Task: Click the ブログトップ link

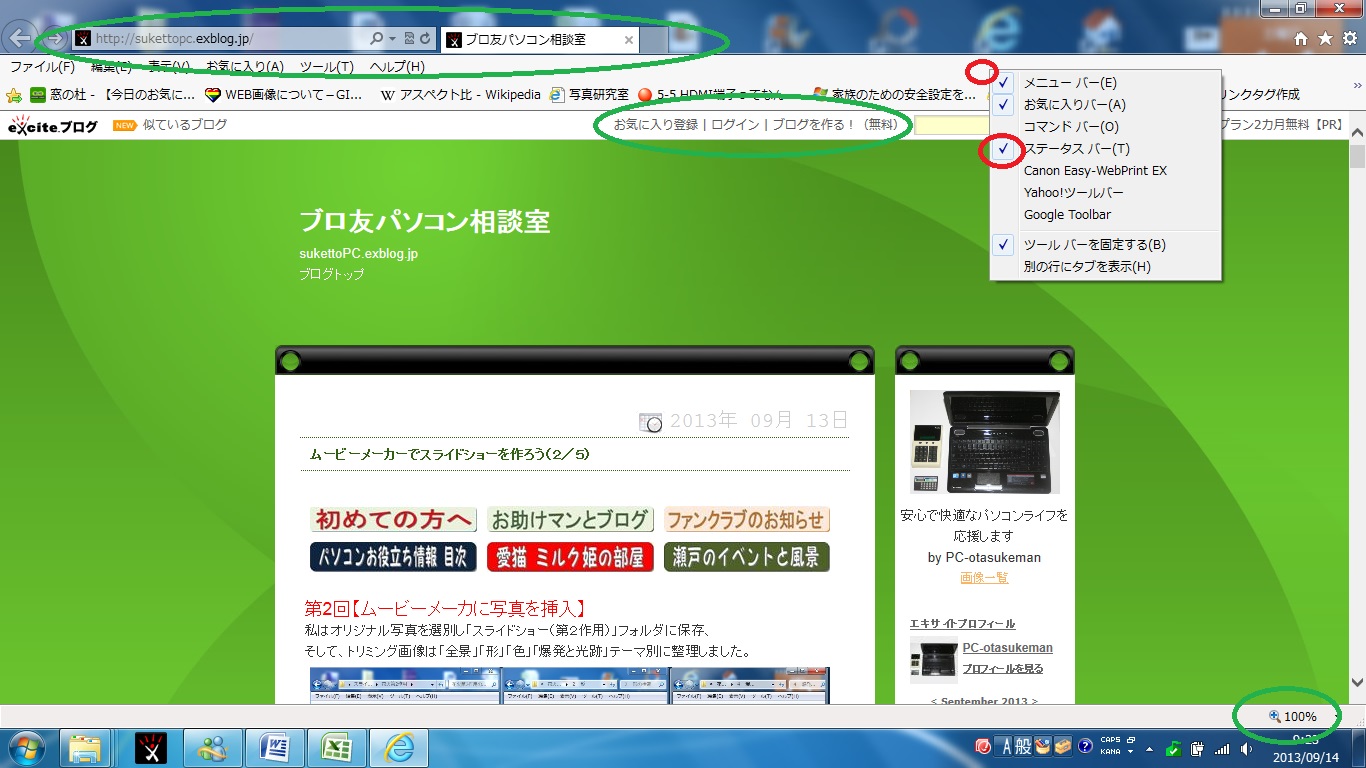Action: pos(331,274)
